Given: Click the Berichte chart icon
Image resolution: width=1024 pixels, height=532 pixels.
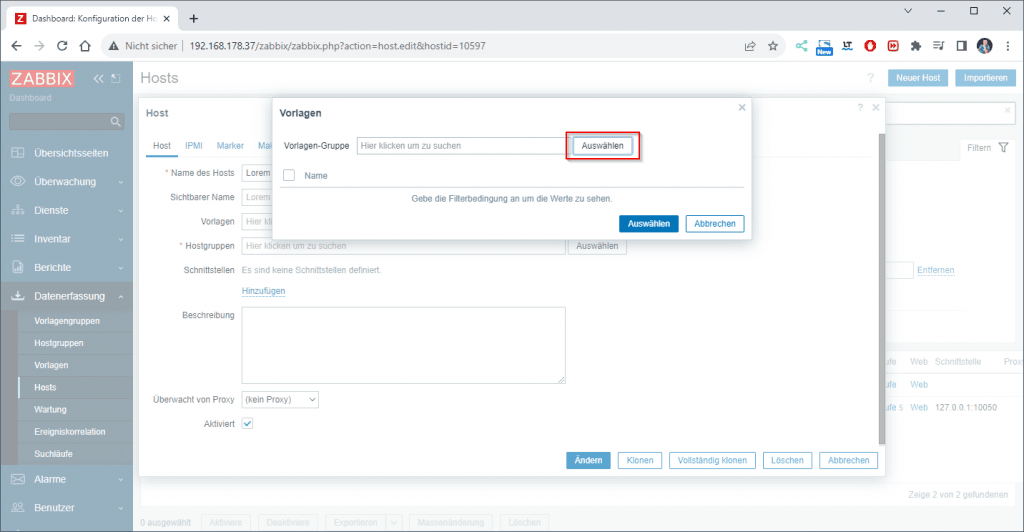Looking at the screenshot, I should click(x=17, y=268).
